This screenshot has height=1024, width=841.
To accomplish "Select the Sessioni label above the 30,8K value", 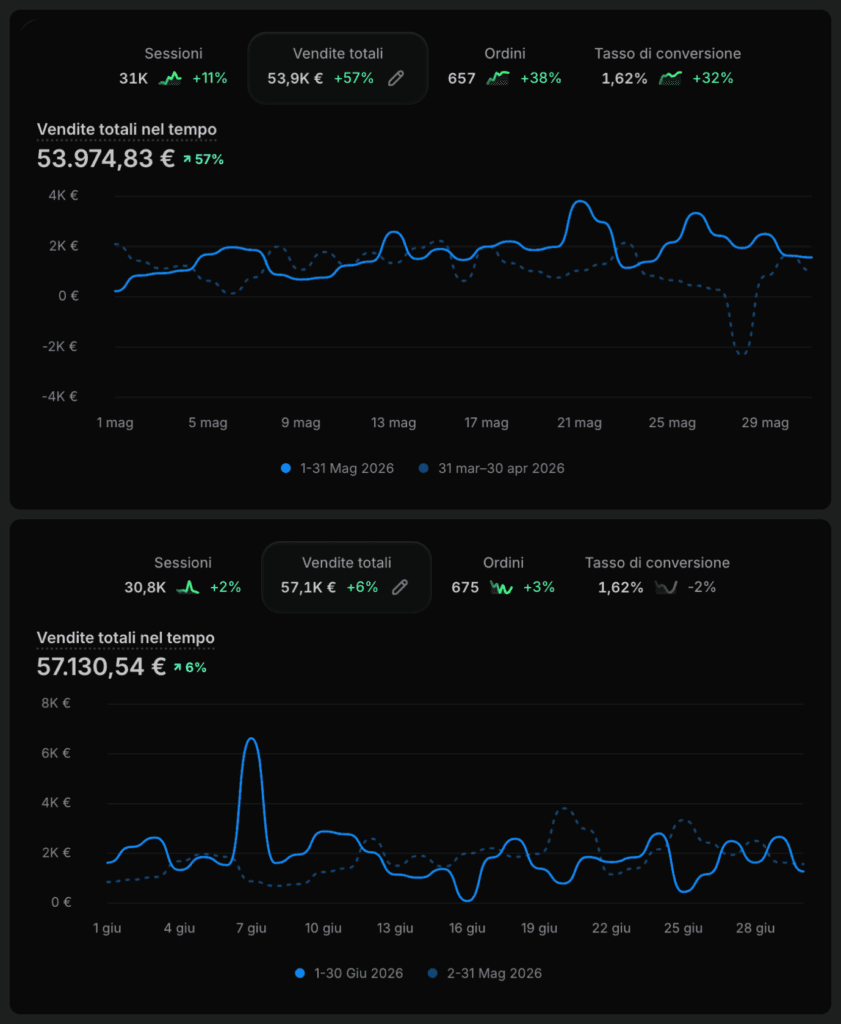I will point(183,562).
